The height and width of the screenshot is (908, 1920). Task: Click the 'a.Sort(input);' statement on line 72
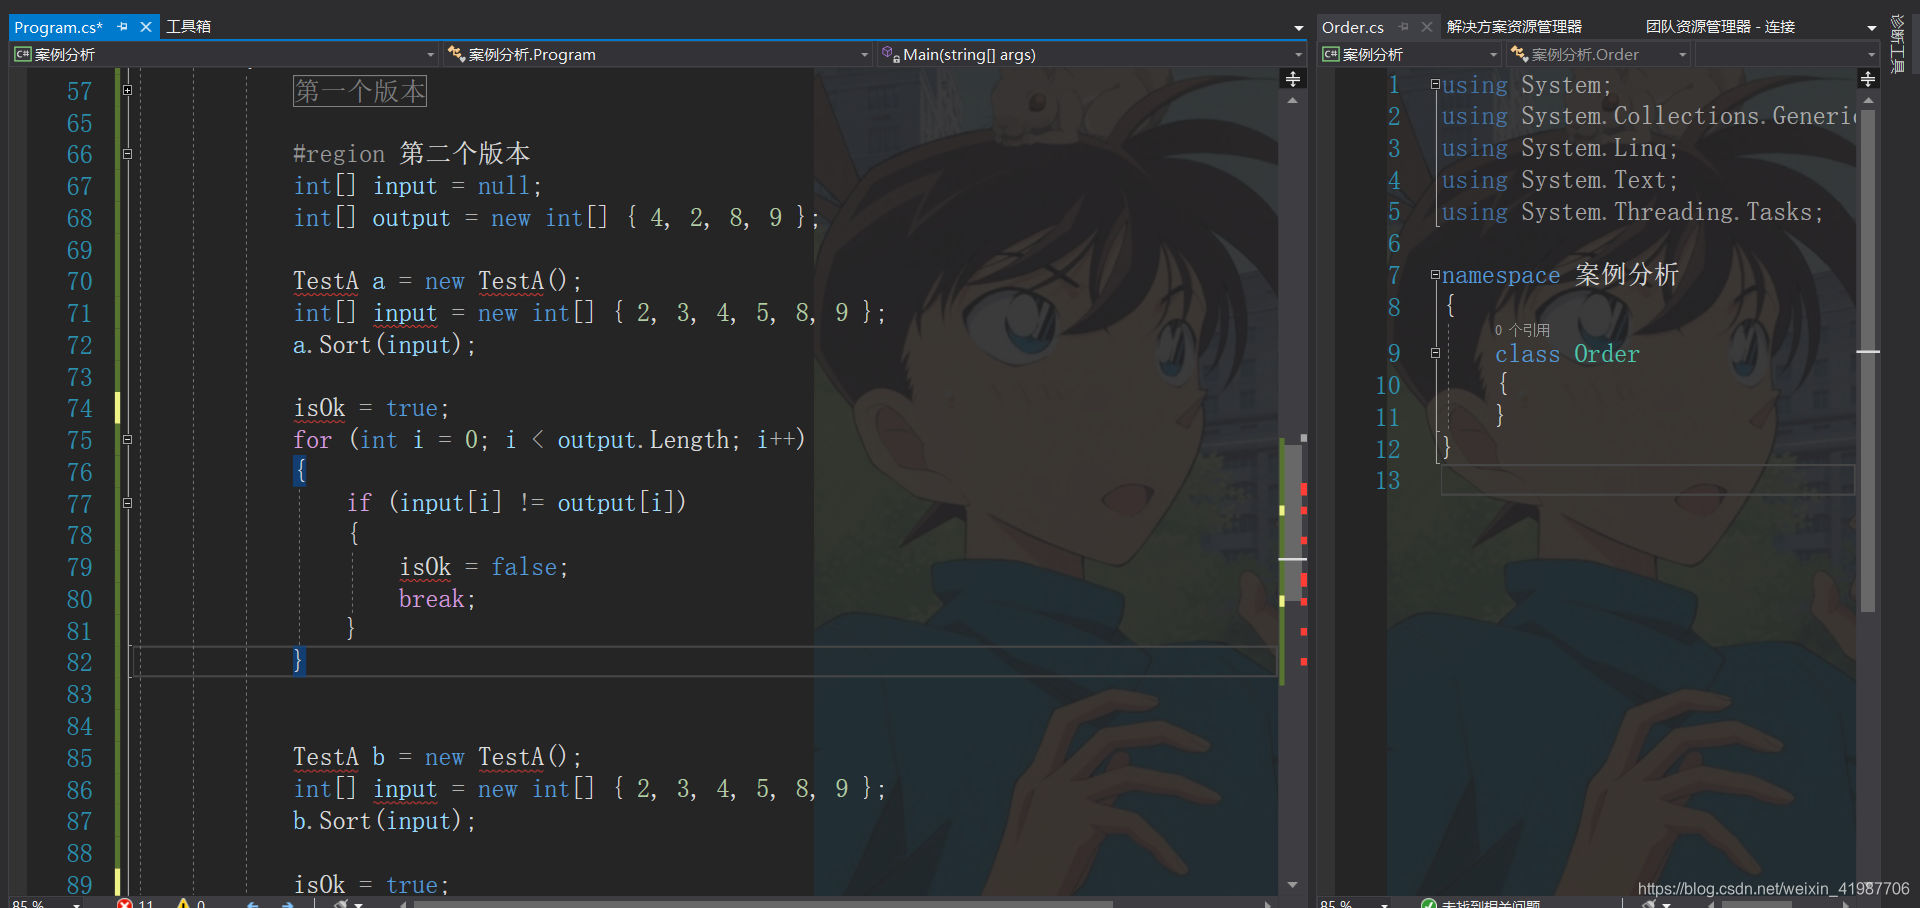tap(385, 345)
